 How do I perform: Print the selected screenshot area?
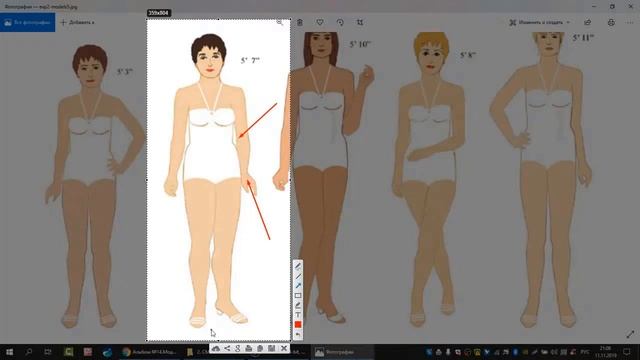[249, 348]
